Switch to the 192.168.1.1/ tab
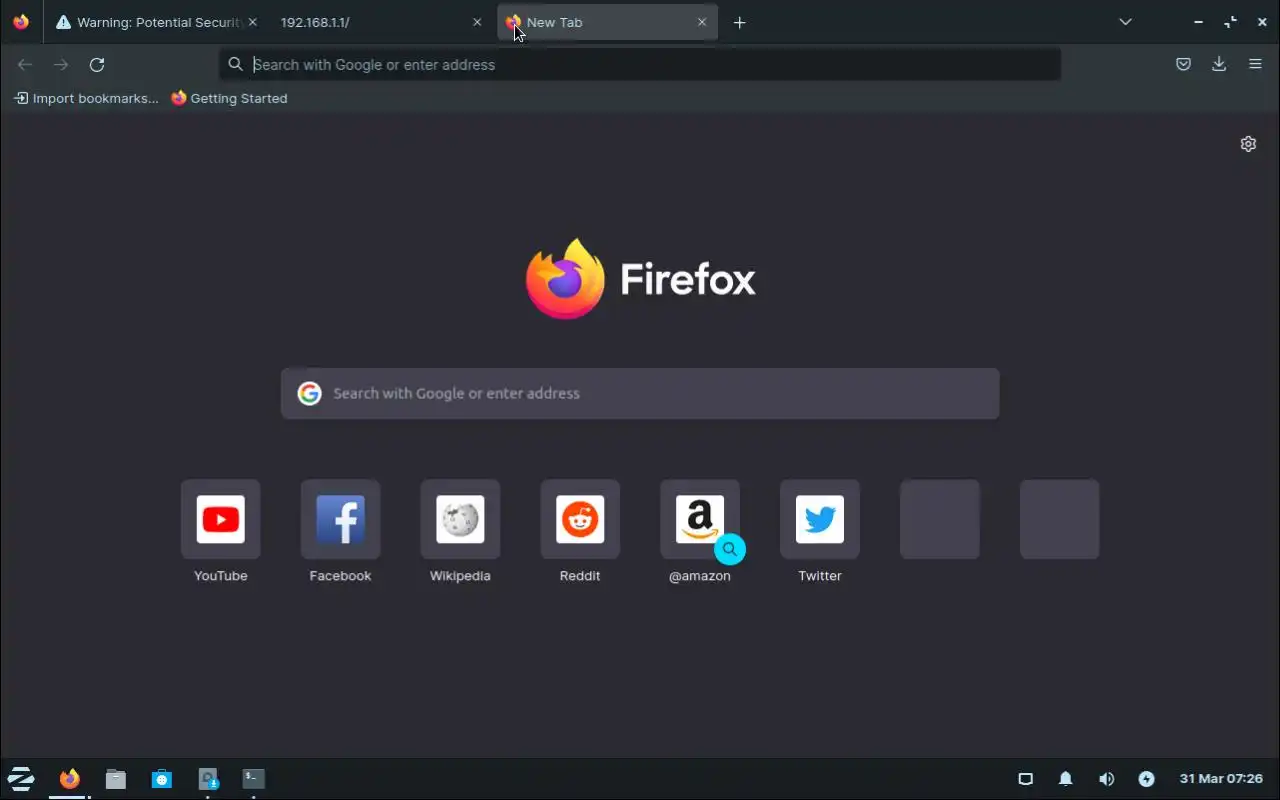Image resolution: width=1280 pixels, height=800 pixels. tap(380, 22)
